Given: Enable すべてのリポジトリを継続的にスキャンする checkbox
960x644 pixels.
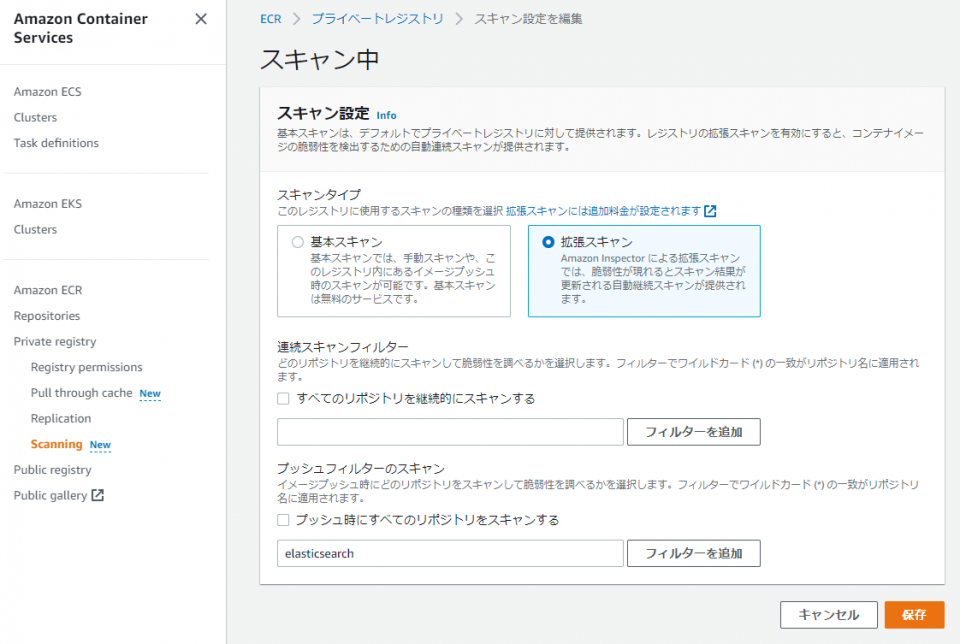Looking at the screenshot, I should [x=283, y=399].
